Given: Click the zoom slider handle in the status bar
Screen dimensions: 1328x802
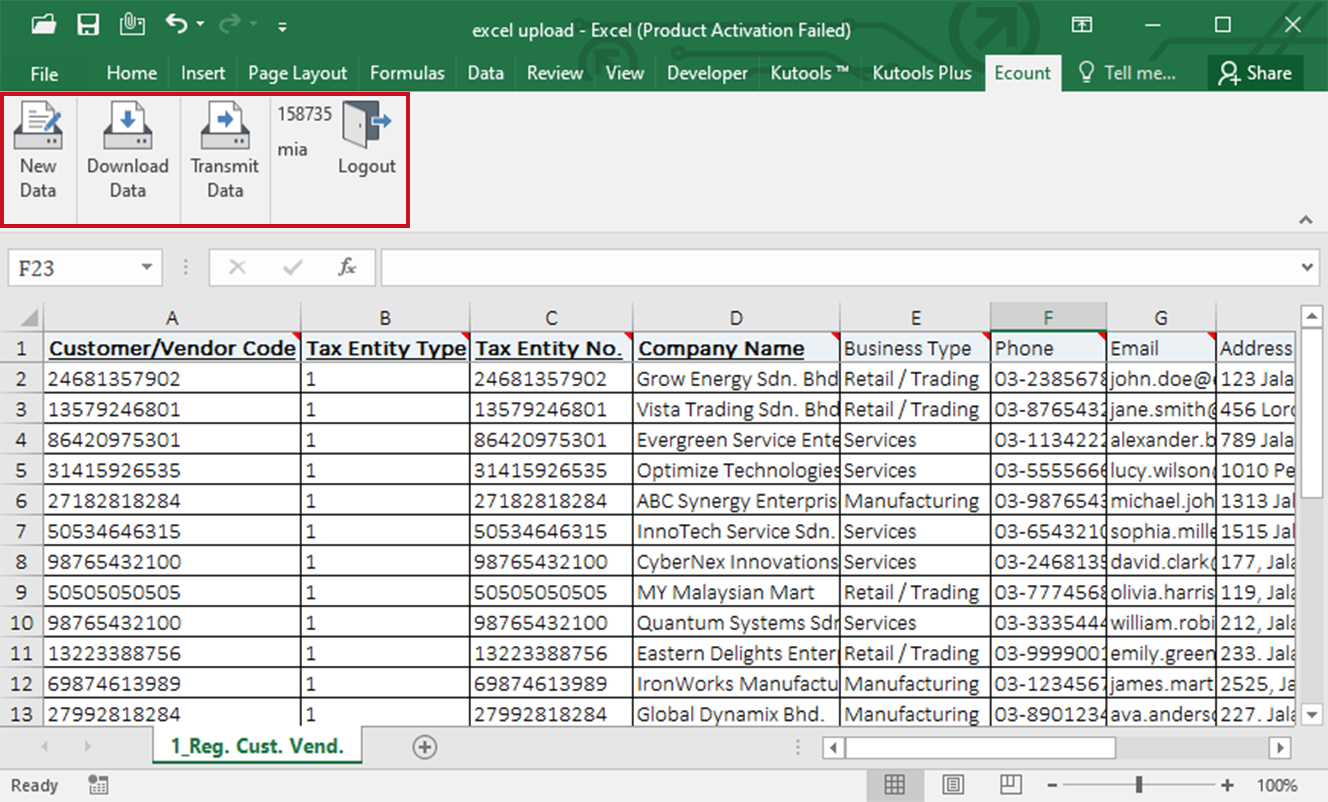Looking at the screenshot, I should pos(1139,785).
